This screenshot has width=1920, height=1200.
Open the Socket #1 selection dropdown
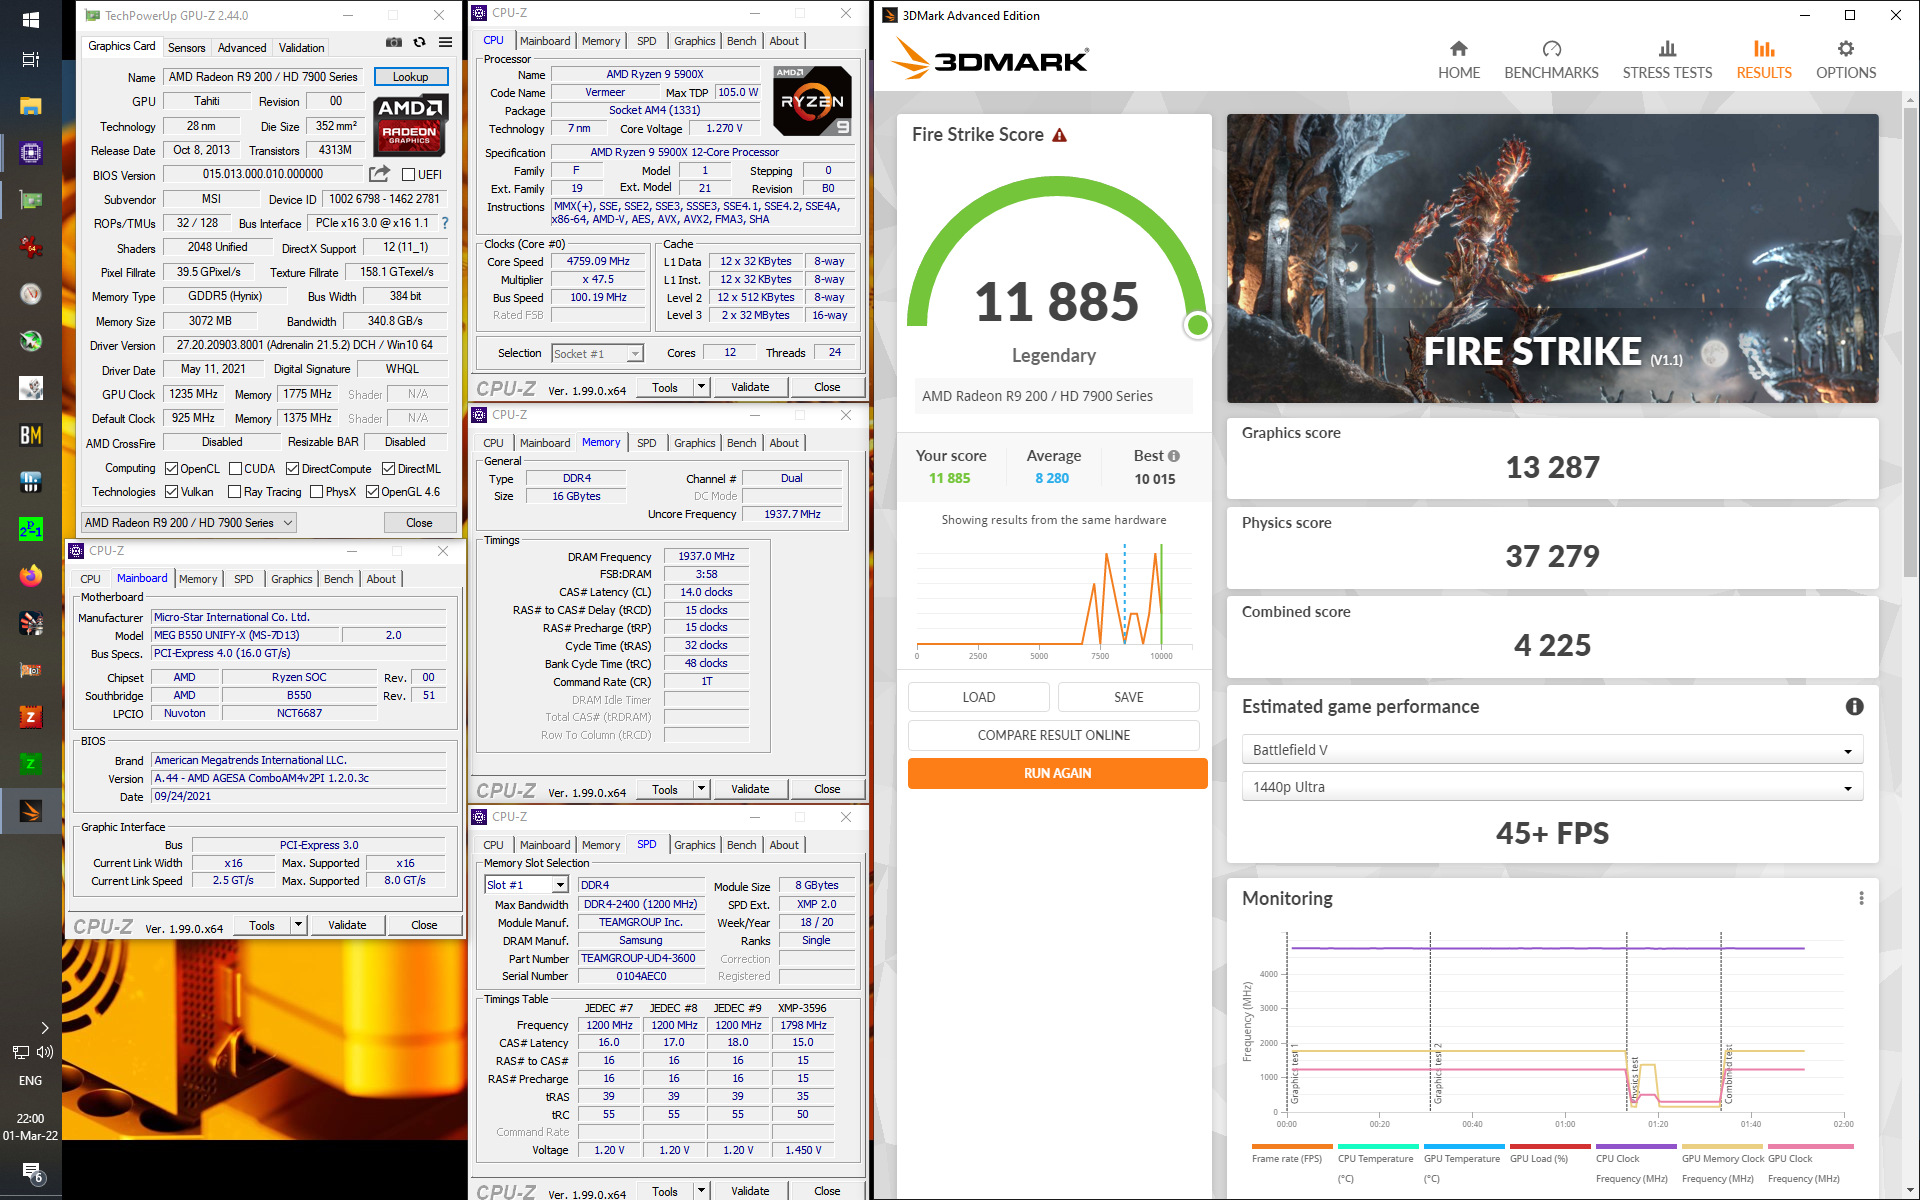597,354
